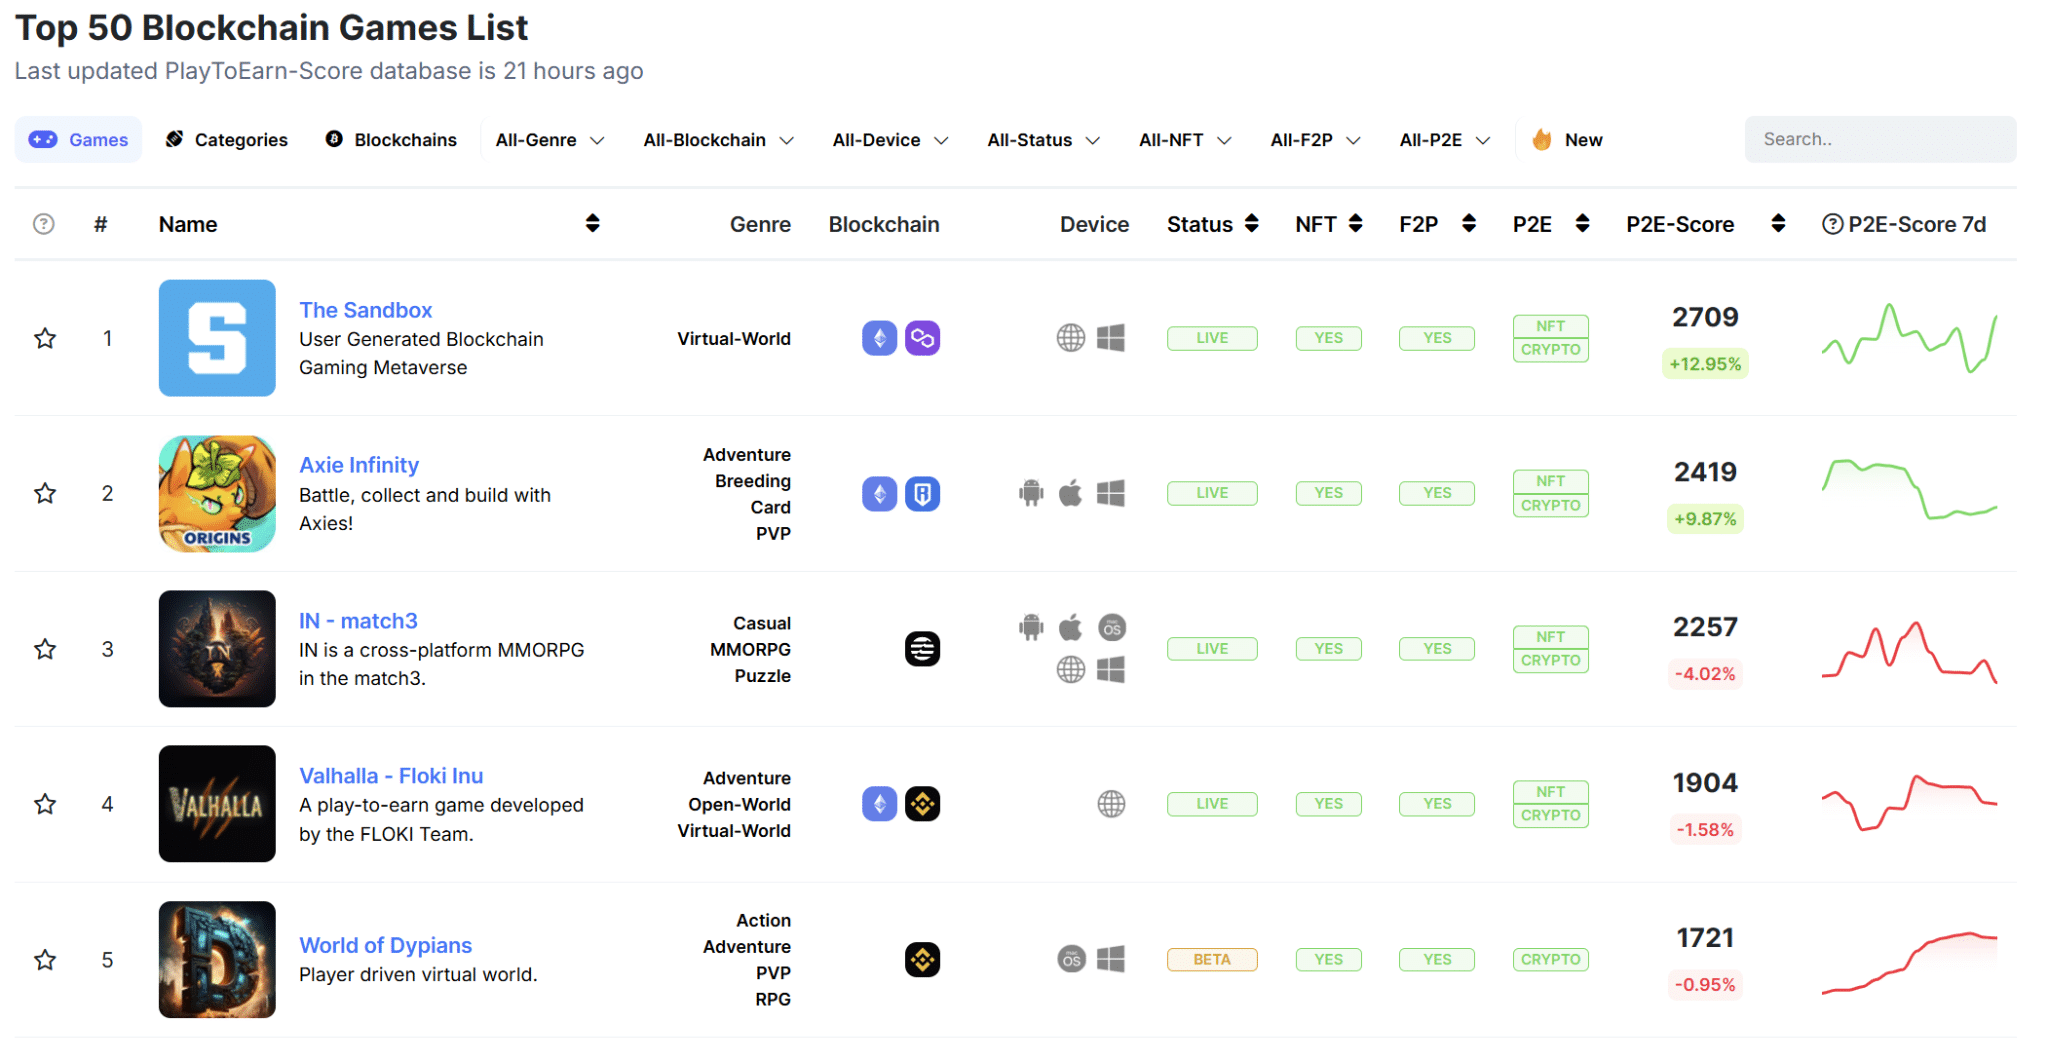2048x1044 pixels.
Task: Open the Axie Infinity game page
Action: coord(358,464)
